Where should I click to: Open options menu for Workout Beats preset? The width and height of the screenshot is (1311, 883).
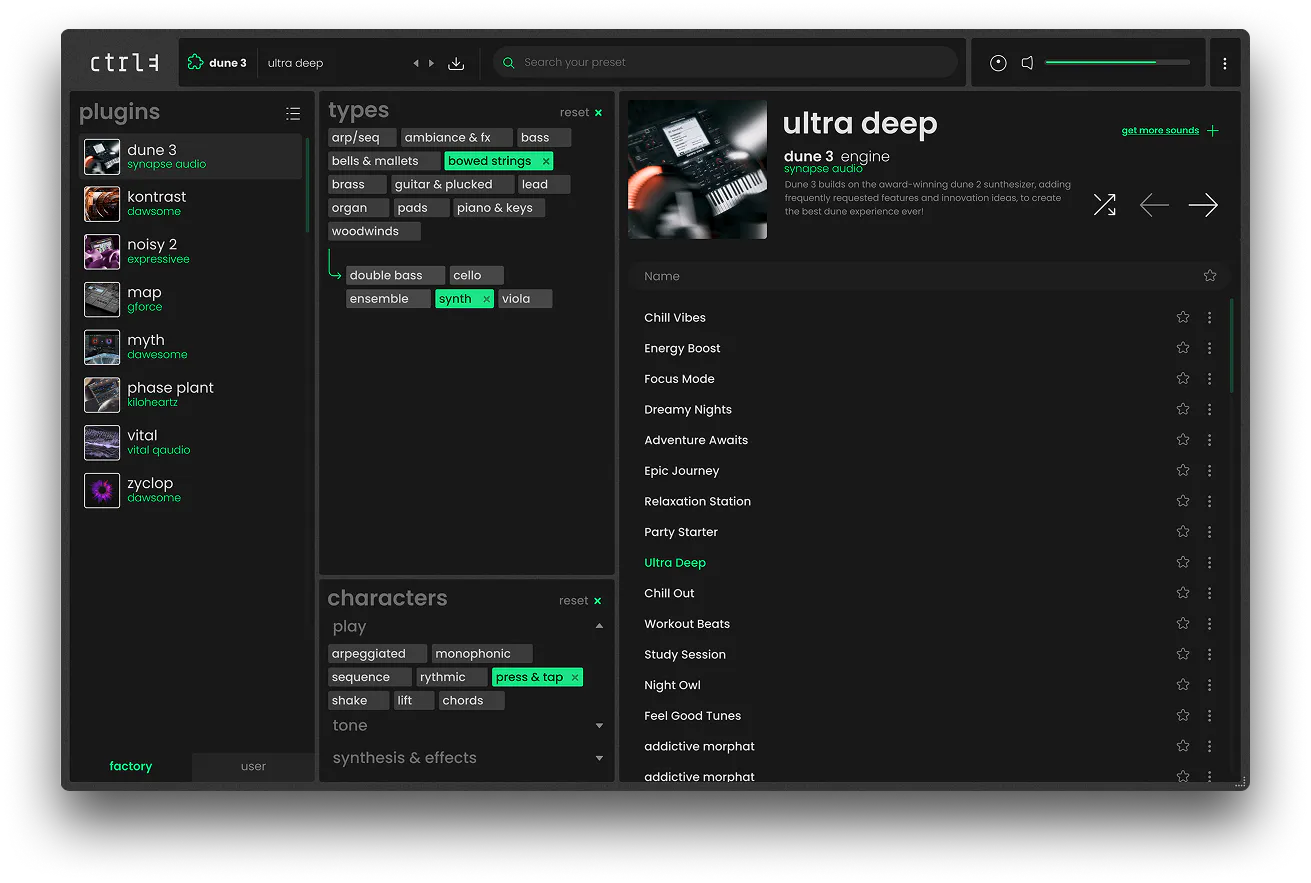[x=1209, y=624]
